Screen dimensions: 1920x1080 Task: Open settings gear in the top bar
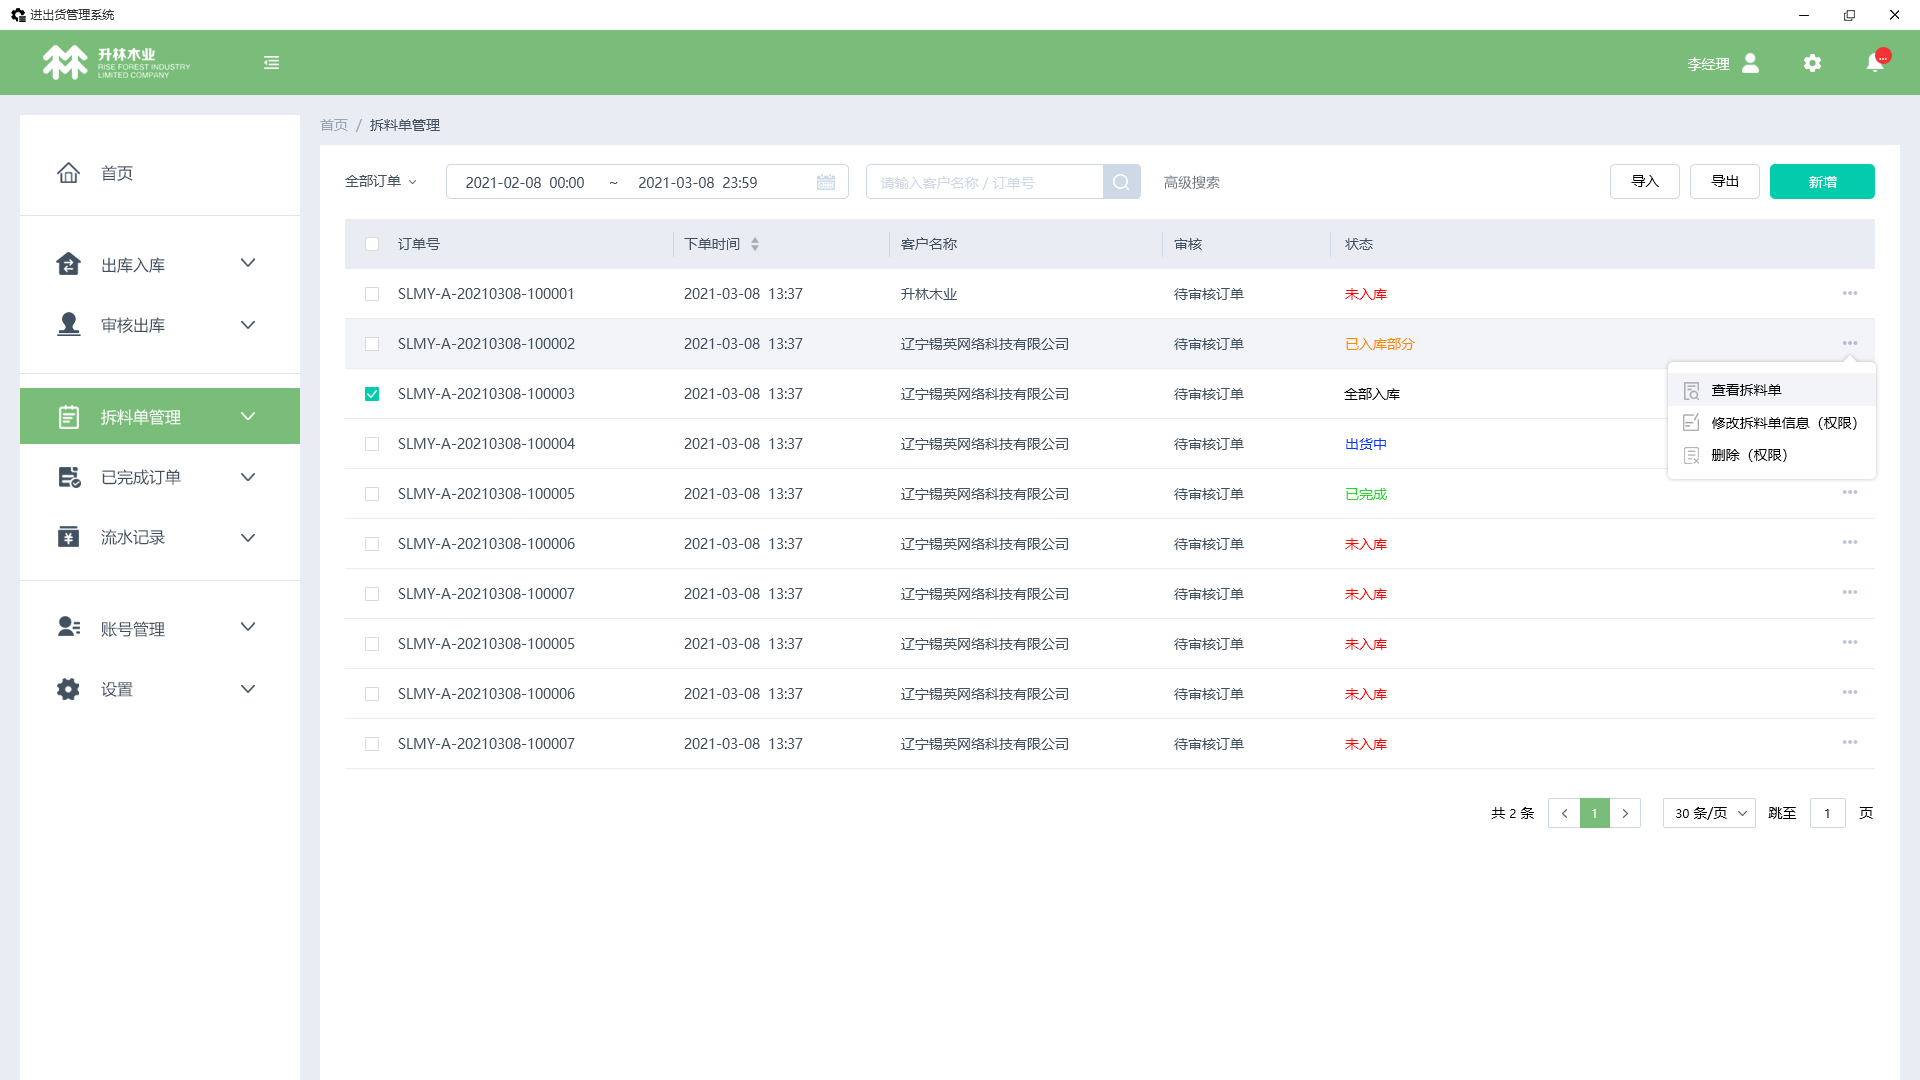pyautogui.click(x=1812, y=63)
